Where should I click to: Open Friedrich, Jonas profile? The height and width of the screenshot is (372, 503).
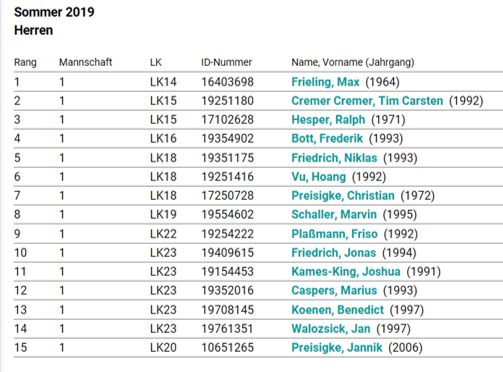[x=333, y=253]
